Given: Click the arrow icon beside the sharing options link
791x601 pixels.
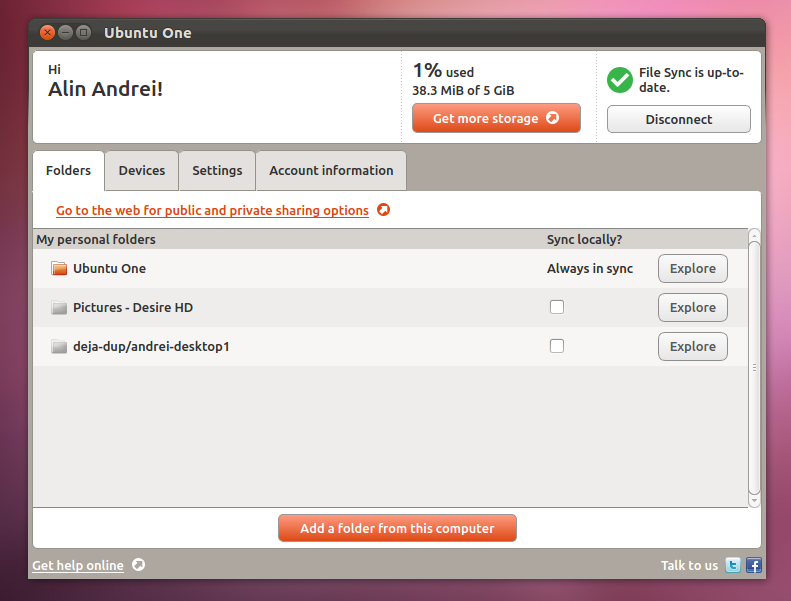Looking at the screenshot, I should [383, 209].
